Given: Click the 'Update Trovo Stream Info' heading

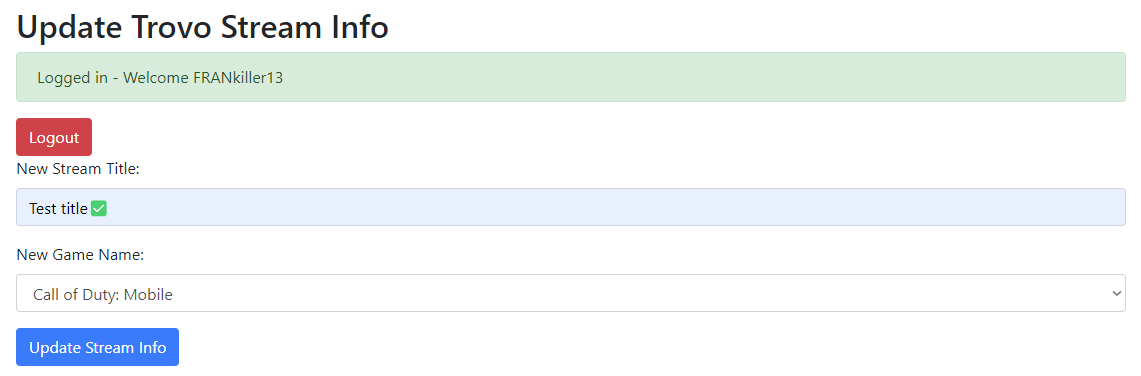Looking at the screenshot, I should coord(202,28).
